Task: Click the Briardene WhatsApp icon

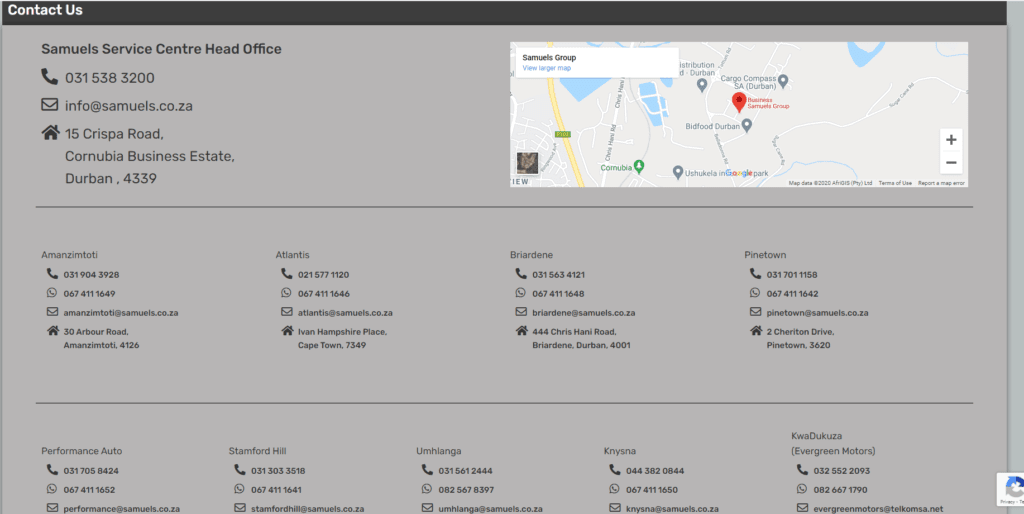Action: pos(520,293)
